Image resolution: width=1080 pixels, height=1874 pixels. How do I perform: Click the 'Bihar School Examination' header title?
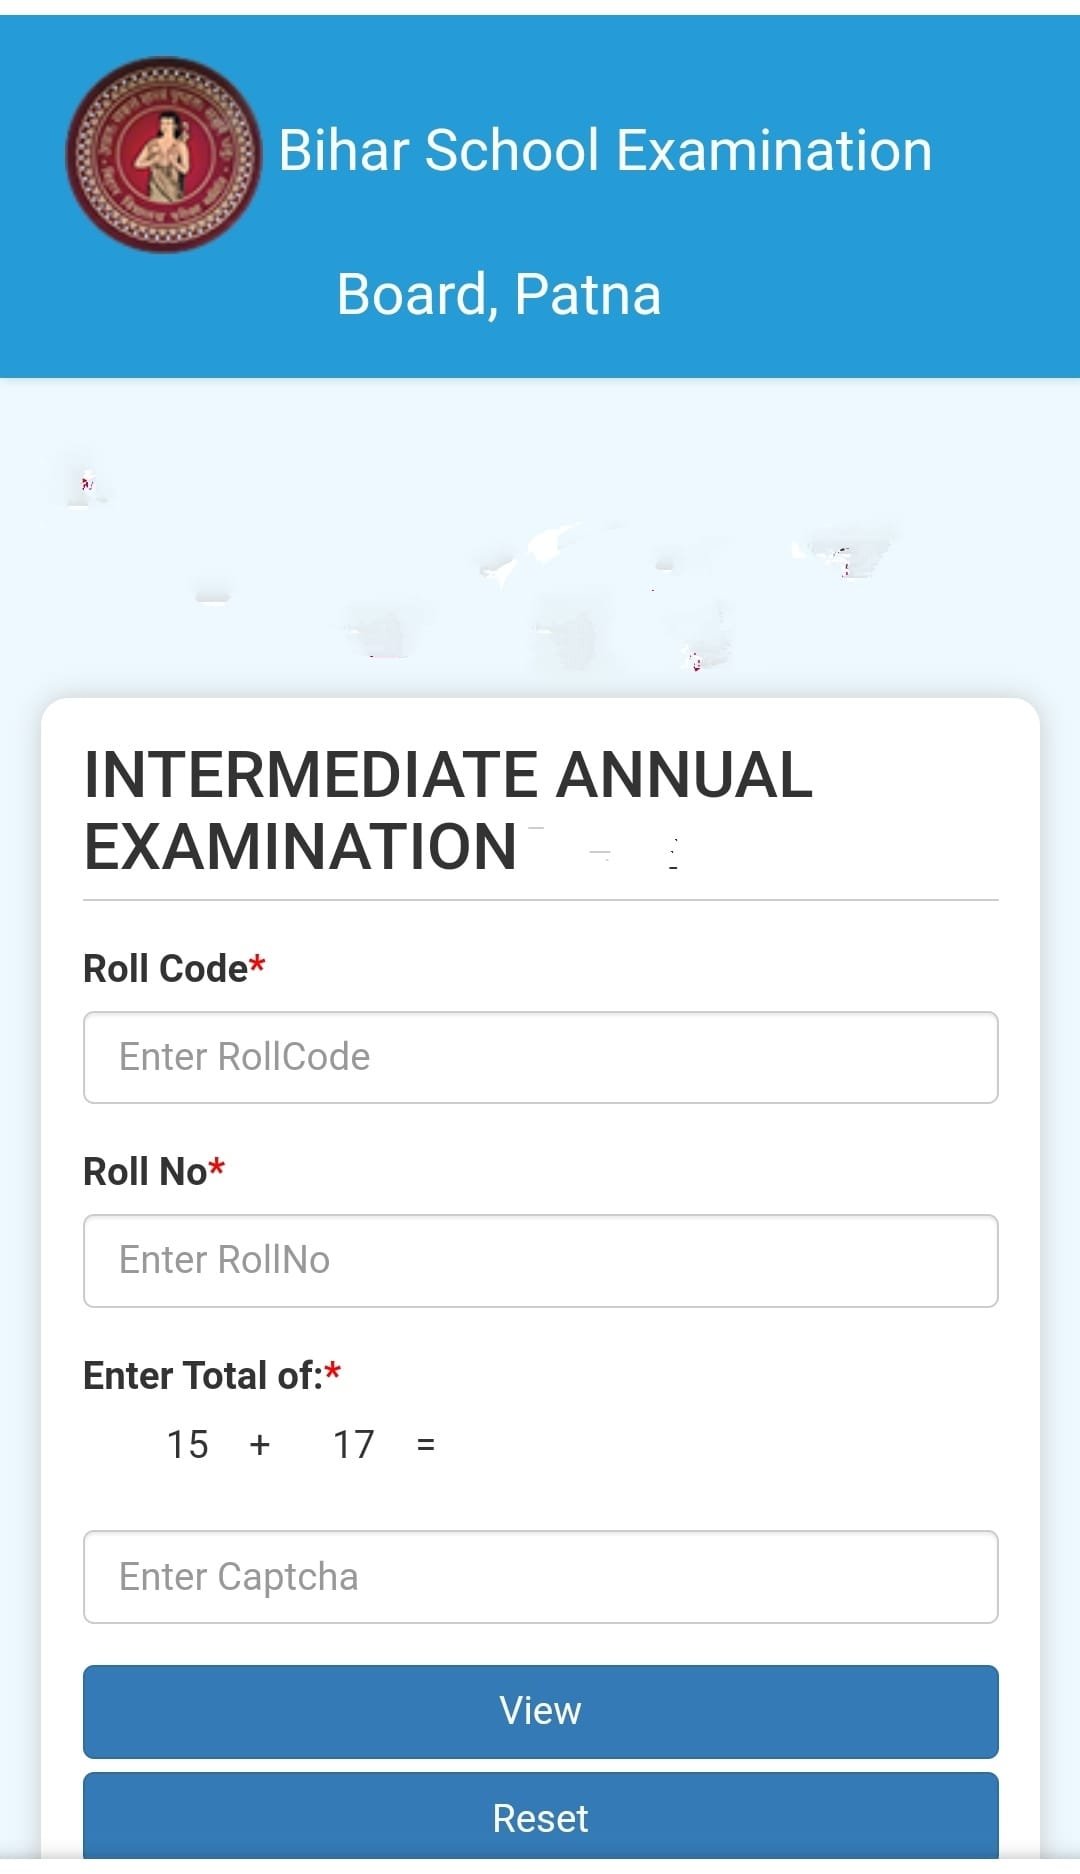[x=605, y=151]
